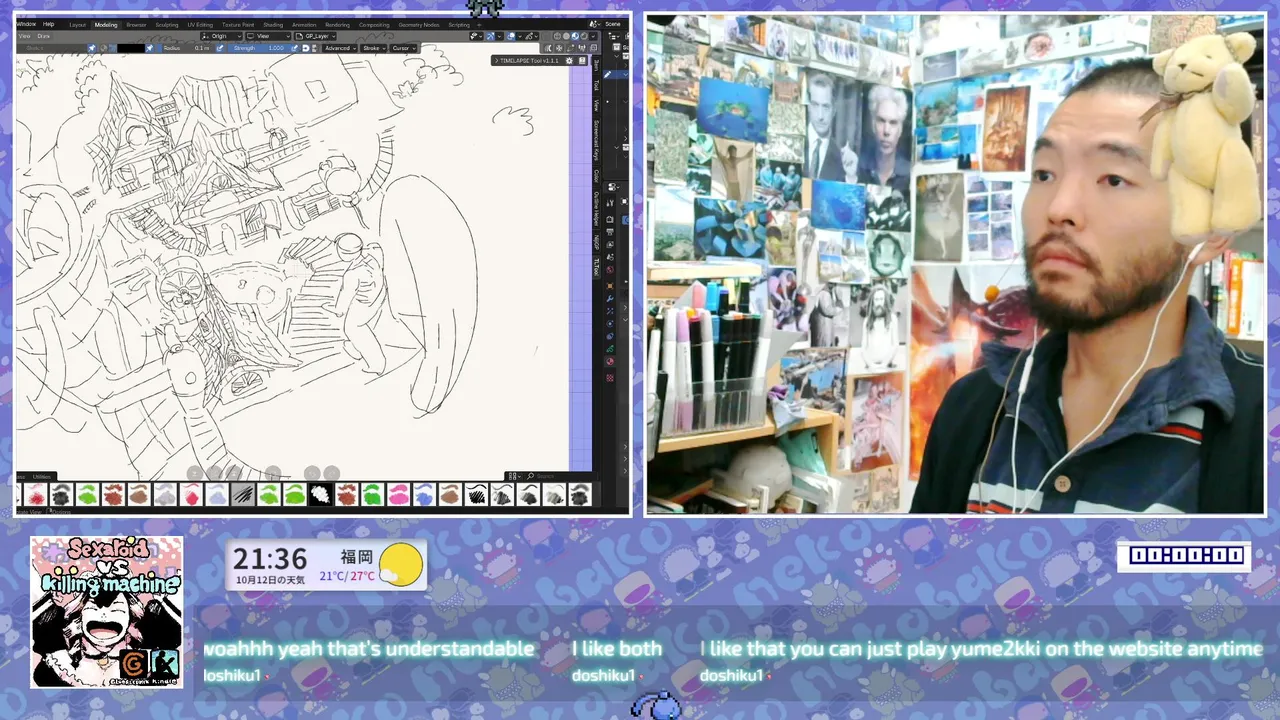Image resolution: width=1280 pixels, height=720 pixels.
Task: Expand the Advanced brush settings popover
Action: [x=340, y=48]
